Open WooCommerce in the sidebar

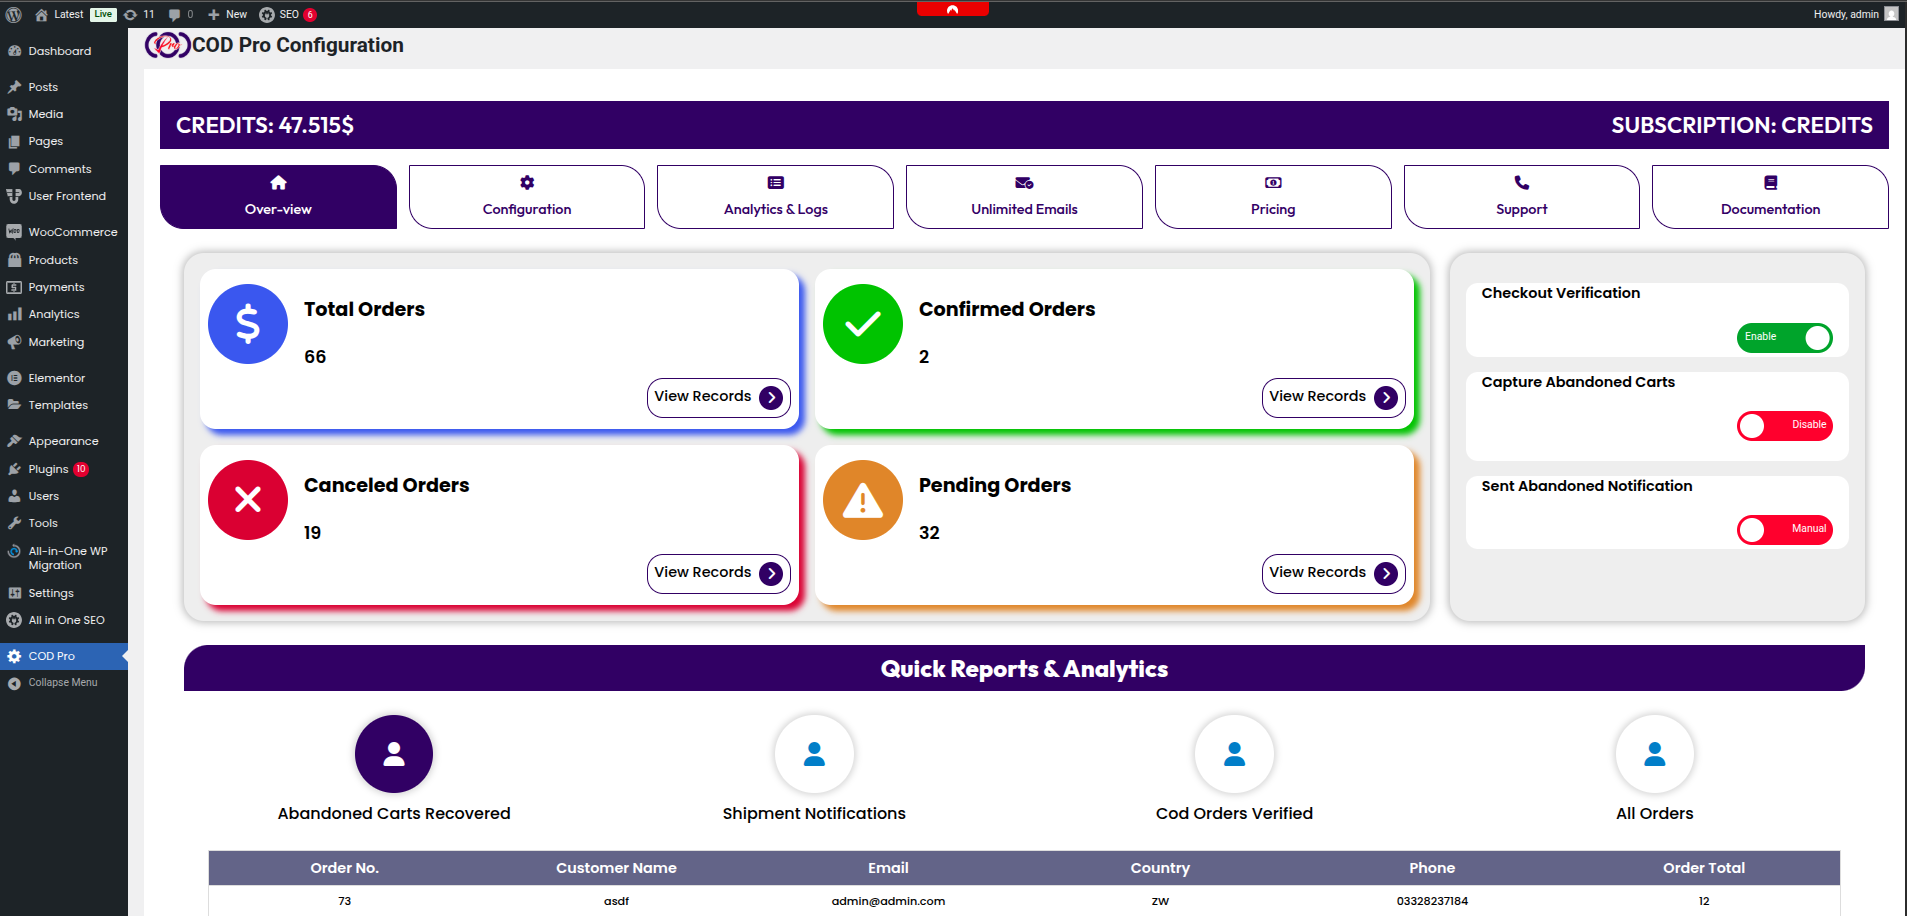(64, 232)
